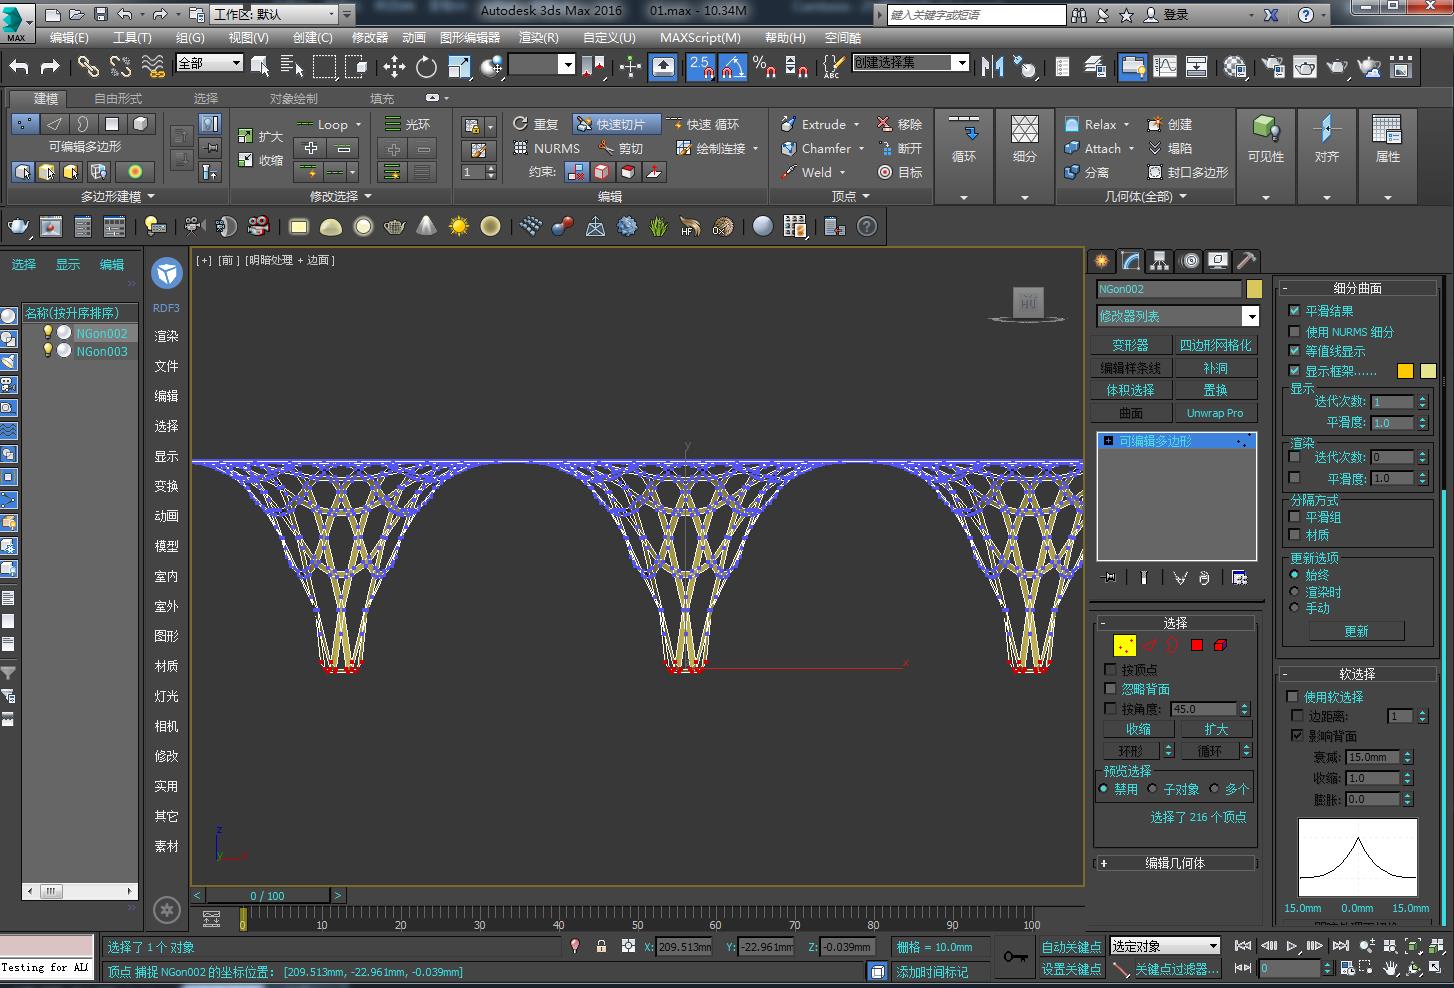Click the X coordinate input field
Screen dimensions: 1454x988
684,946
